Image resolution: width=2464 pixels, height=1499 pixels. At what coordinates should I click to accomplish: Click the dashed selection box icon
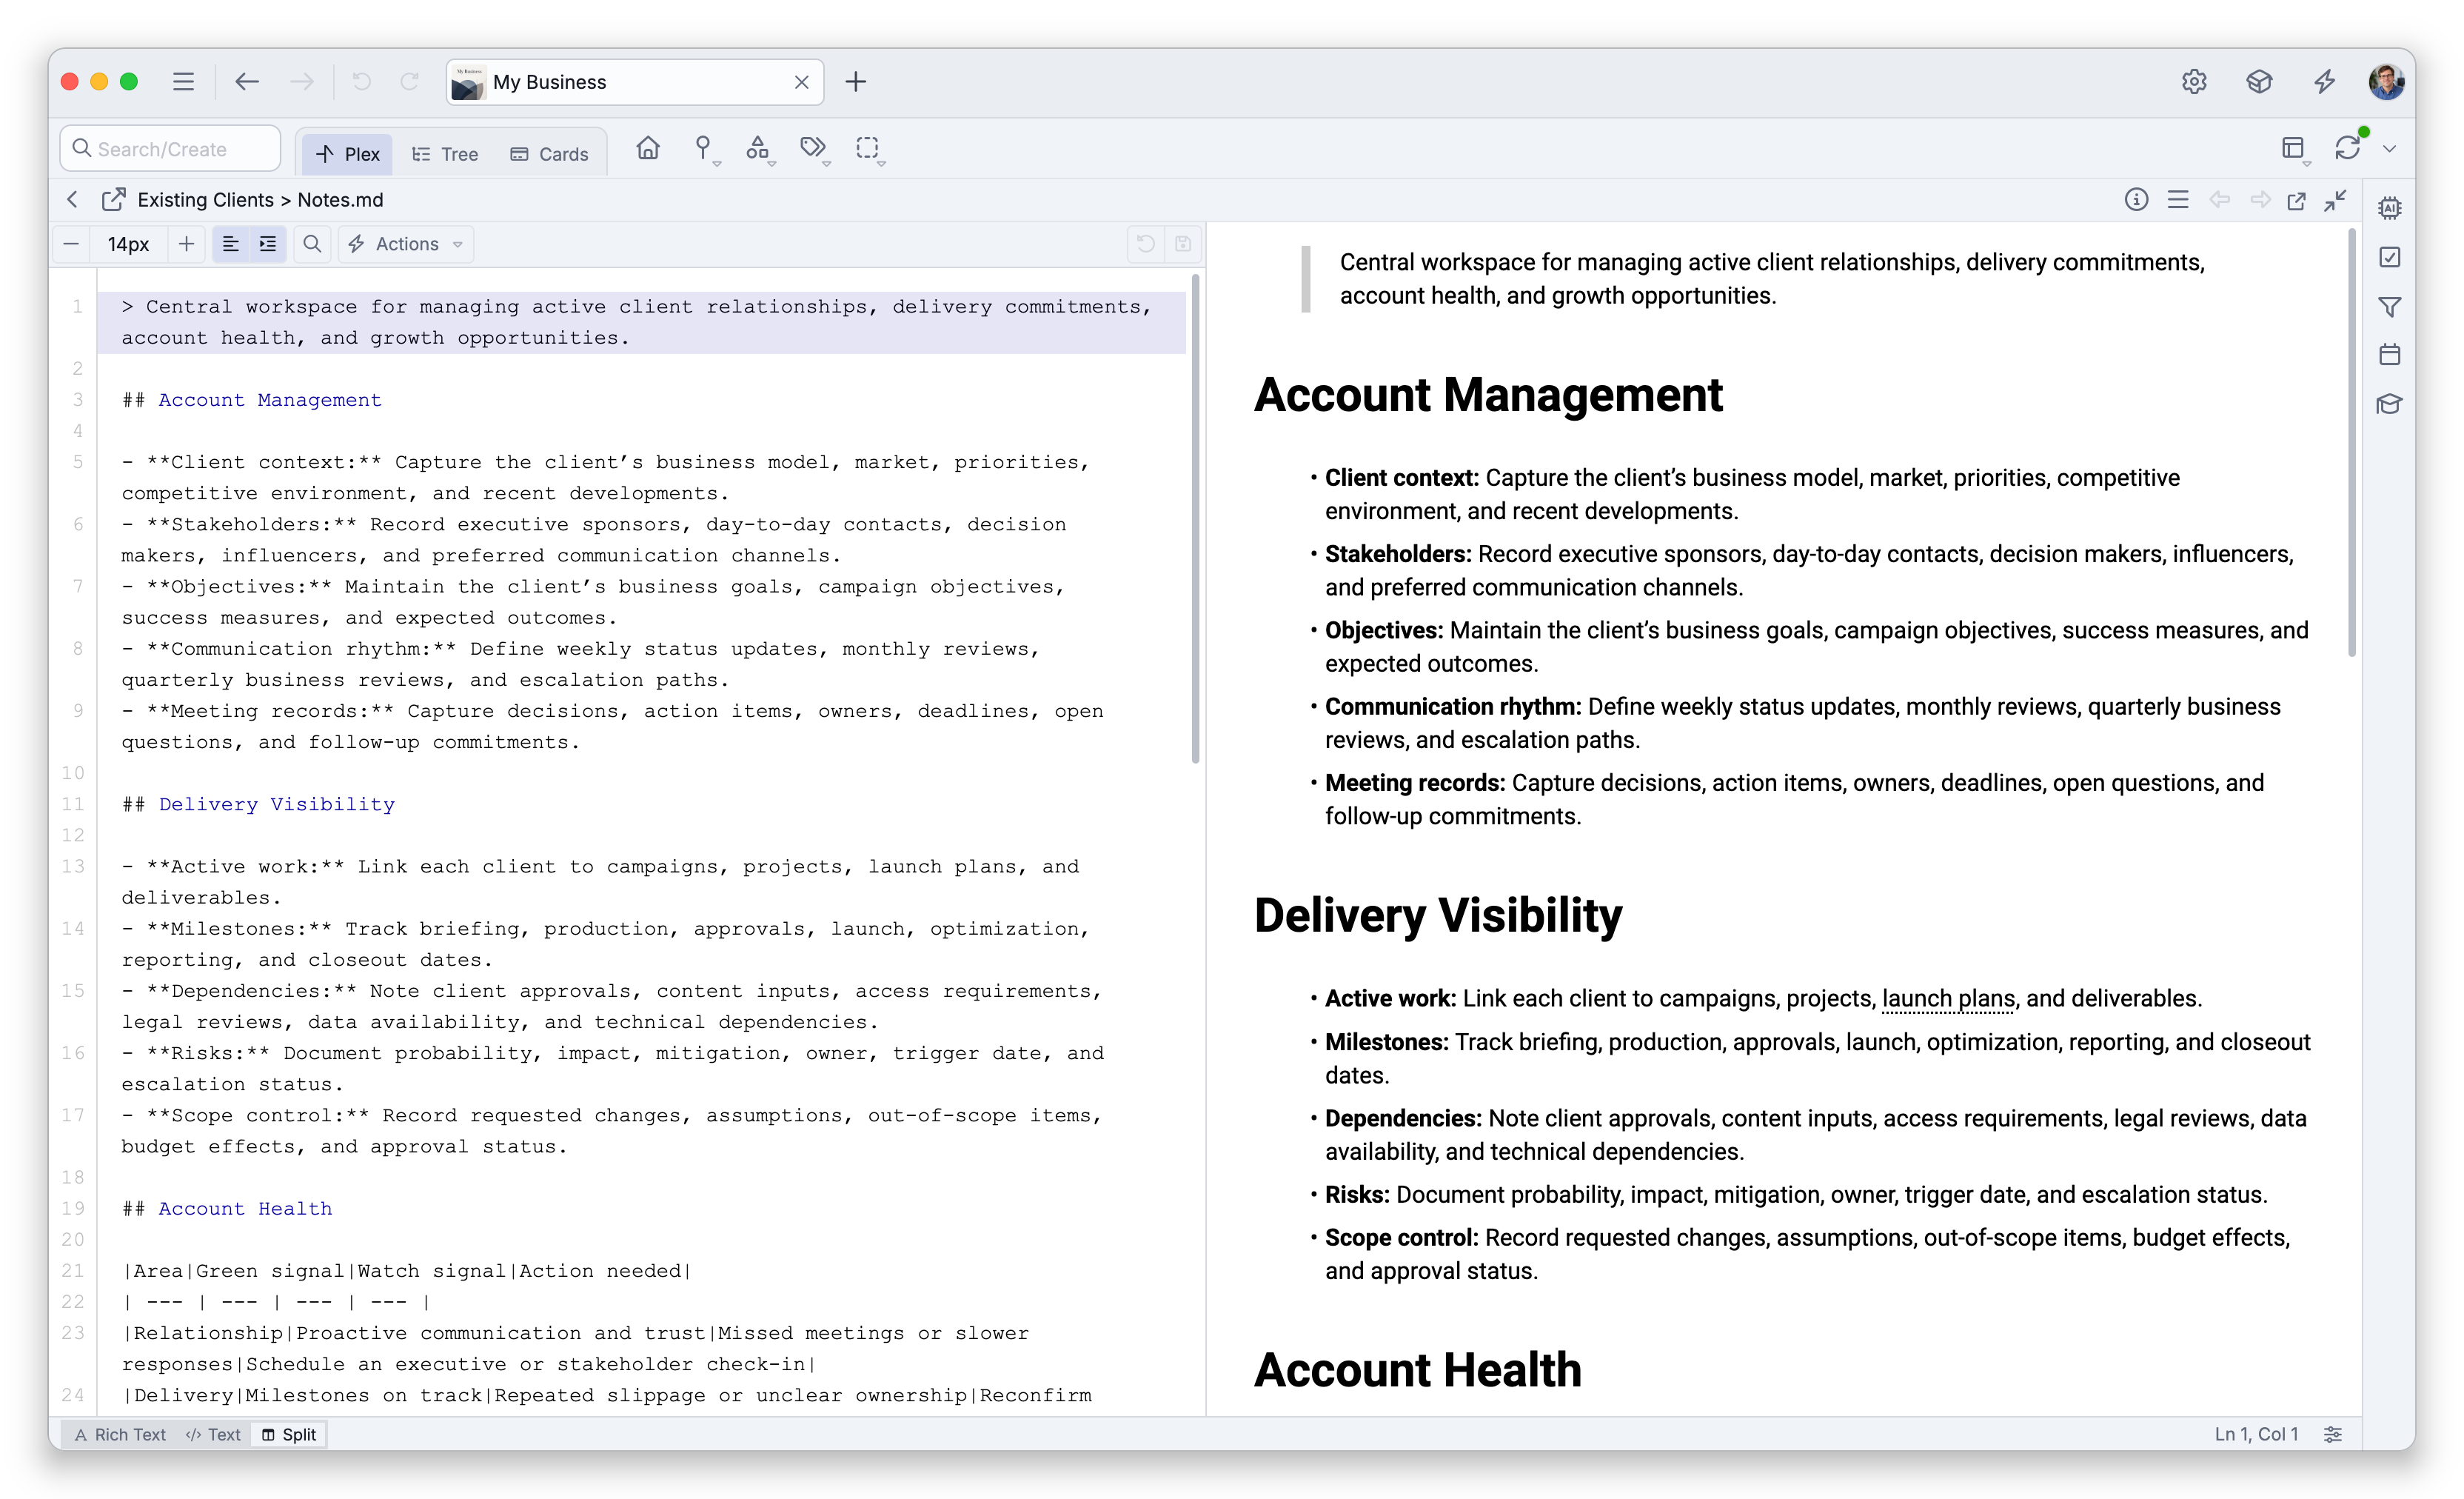coord(868,149)
